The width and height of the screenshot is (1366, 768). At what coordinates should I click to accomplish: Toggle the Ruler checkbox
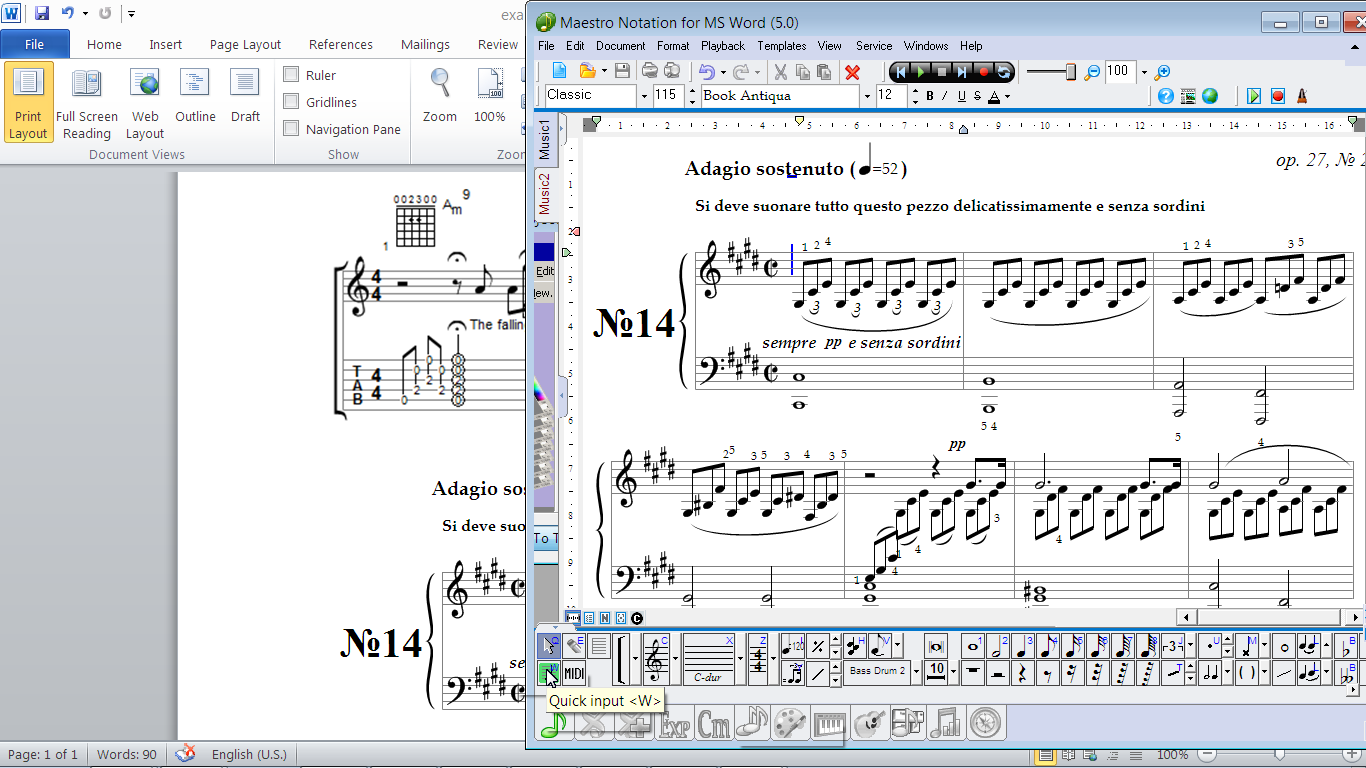click(x=289, y=74)
